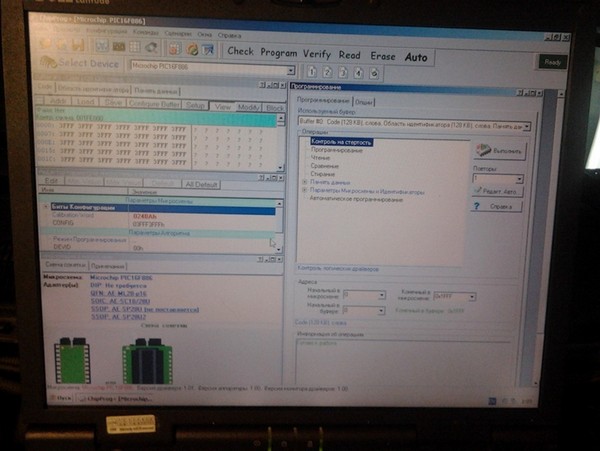This screenshot has width=600, height=451.
Task: Click the Select Device button
Action: point(79,63)
